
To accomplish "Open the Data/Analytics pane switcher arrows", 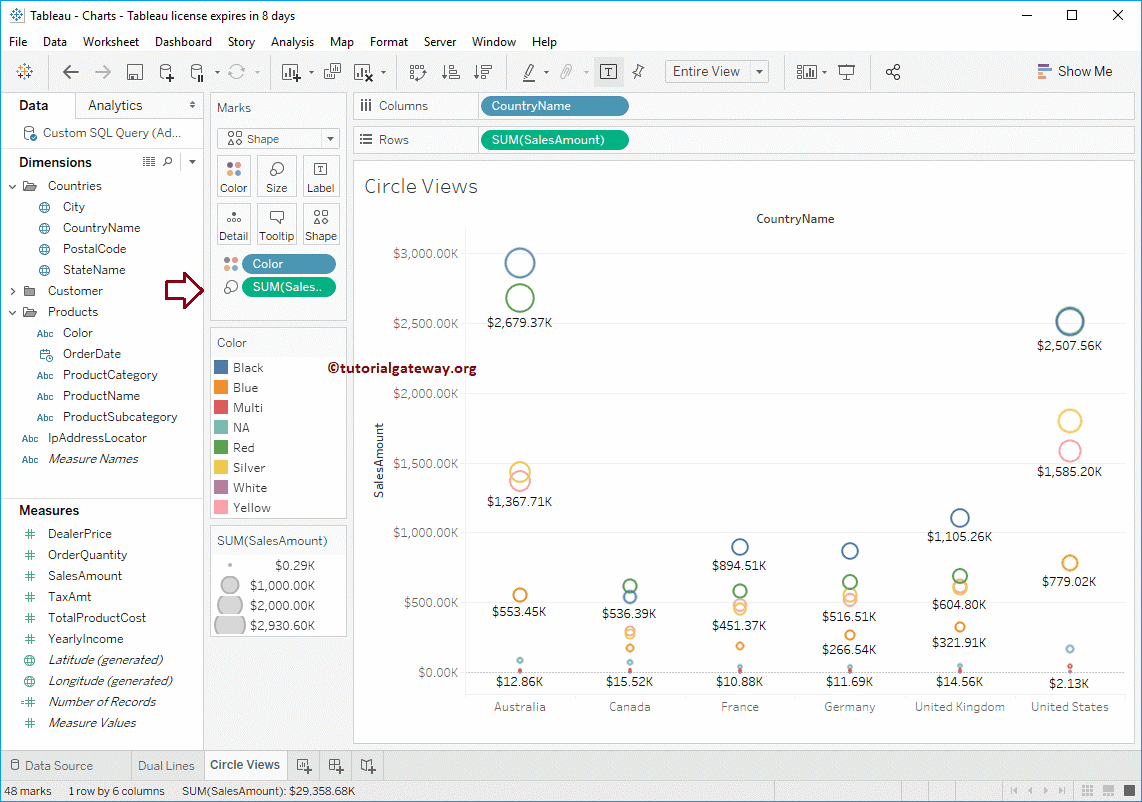I will pos(192,105).
